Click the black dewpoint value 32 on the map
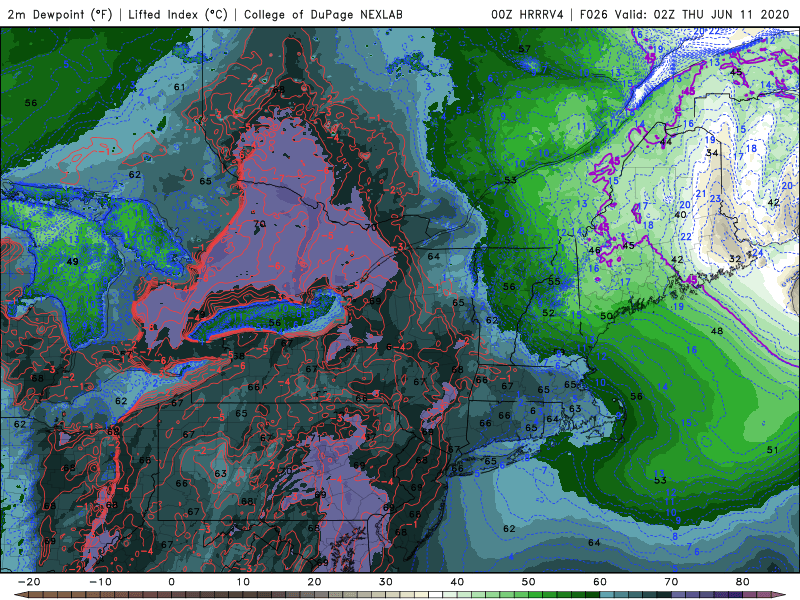The width and height of the screenshot is (800, 600). [735, 259]
